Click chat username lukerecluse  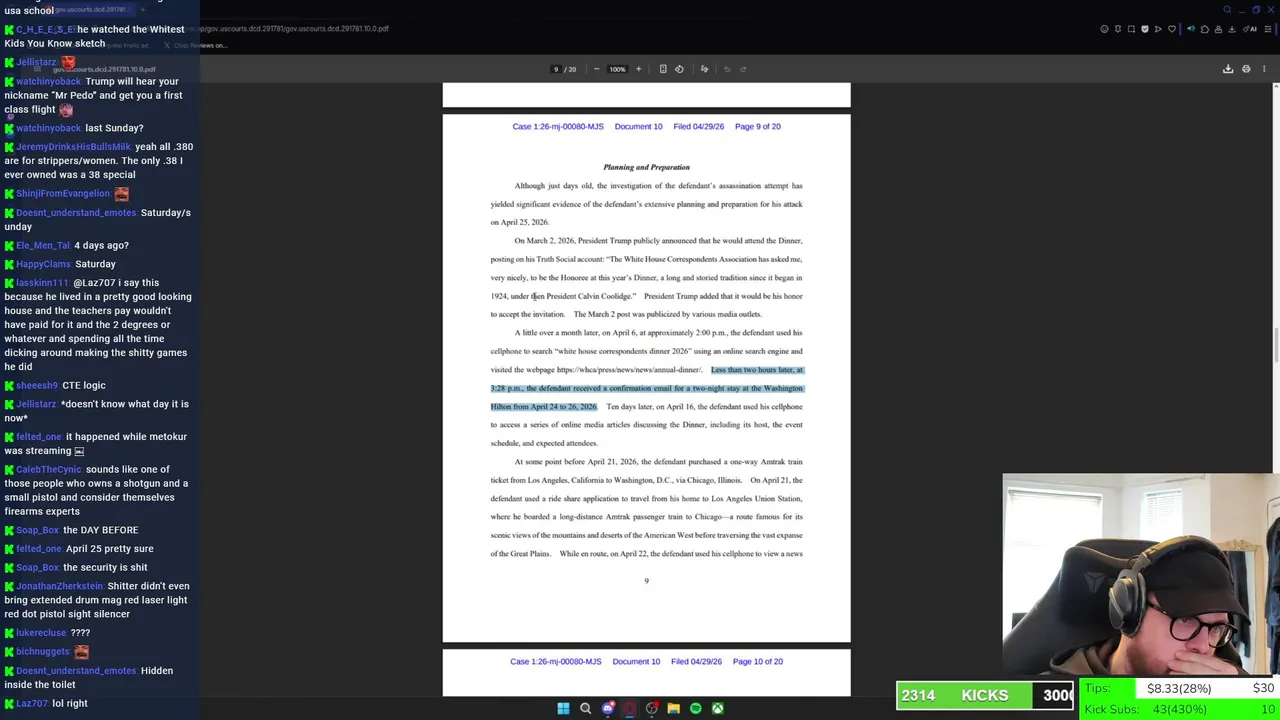point(40,633)
